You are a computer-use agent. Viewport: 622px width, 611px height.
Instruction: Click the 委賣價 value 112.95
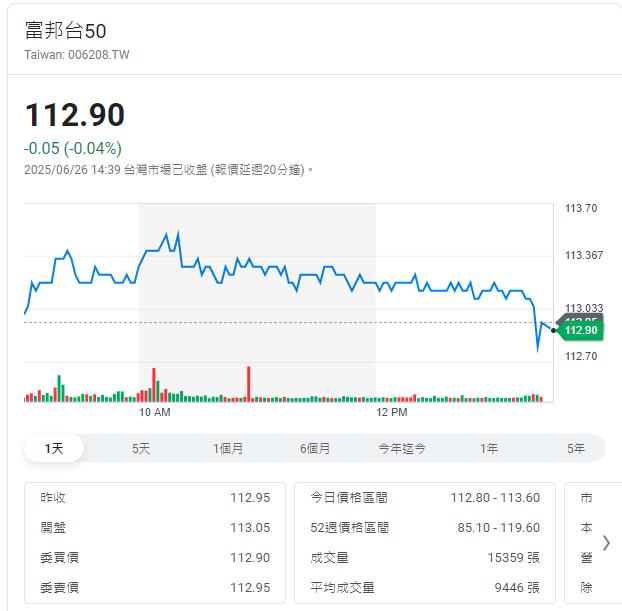[x=250, y=588]
